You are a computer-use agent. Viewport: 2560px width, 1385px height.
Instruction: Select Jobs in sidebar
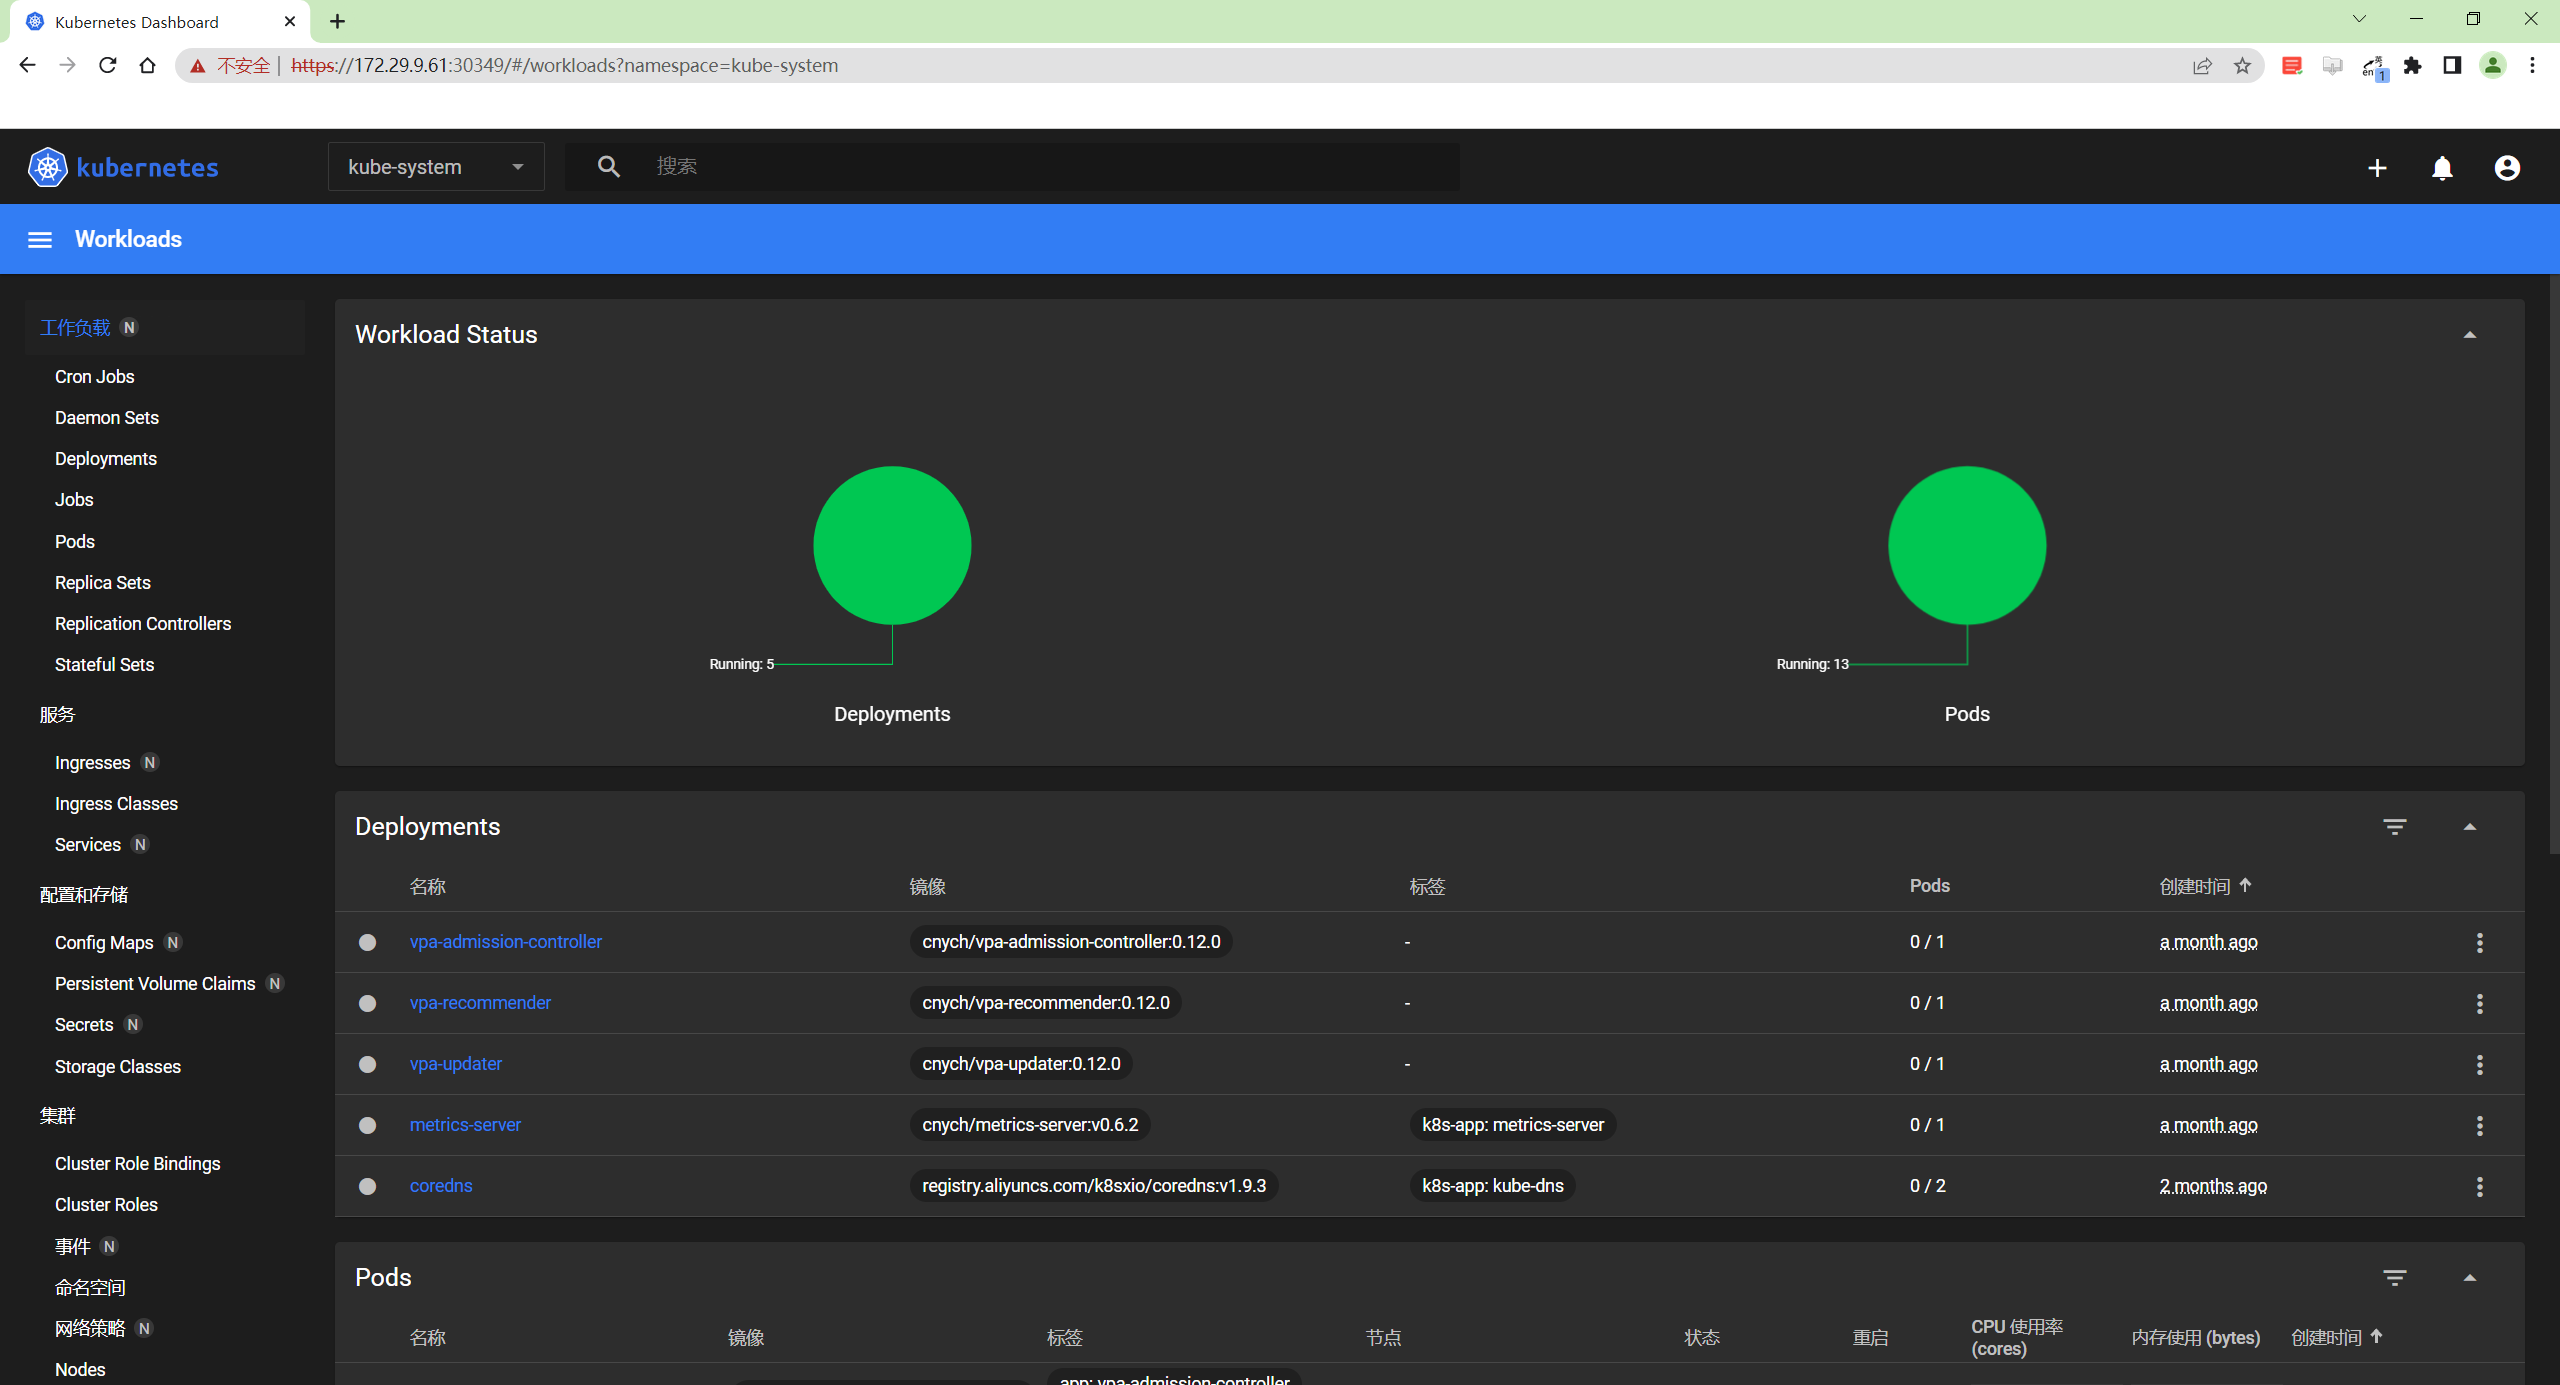tap(74, 500)
